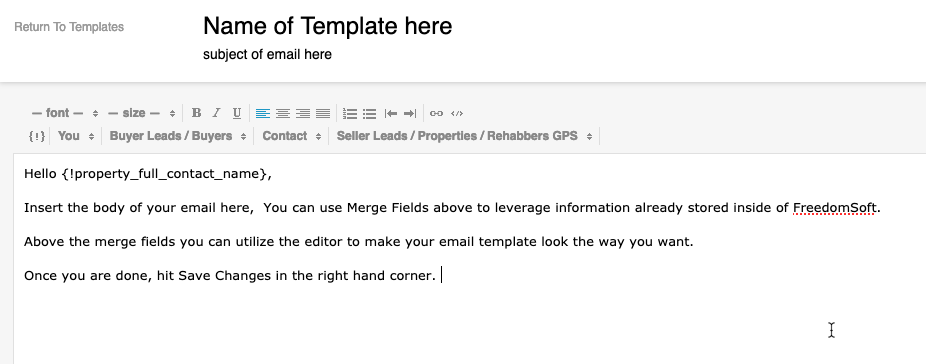Open the font dropdown
Image resolution: width=926 pixels, height=364 pixels.
65,113
